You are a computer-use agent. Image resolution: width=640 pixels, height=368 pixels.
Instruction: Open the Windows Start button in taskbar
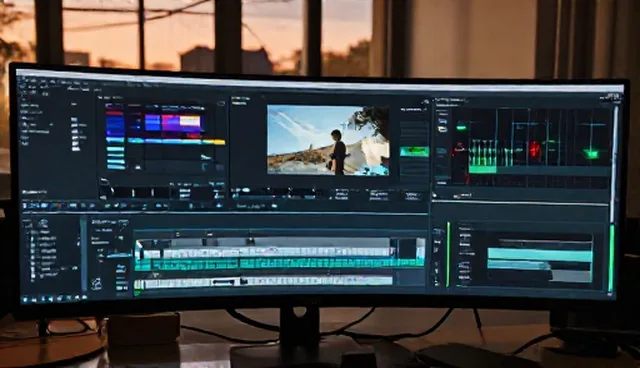tap(25, 299)
